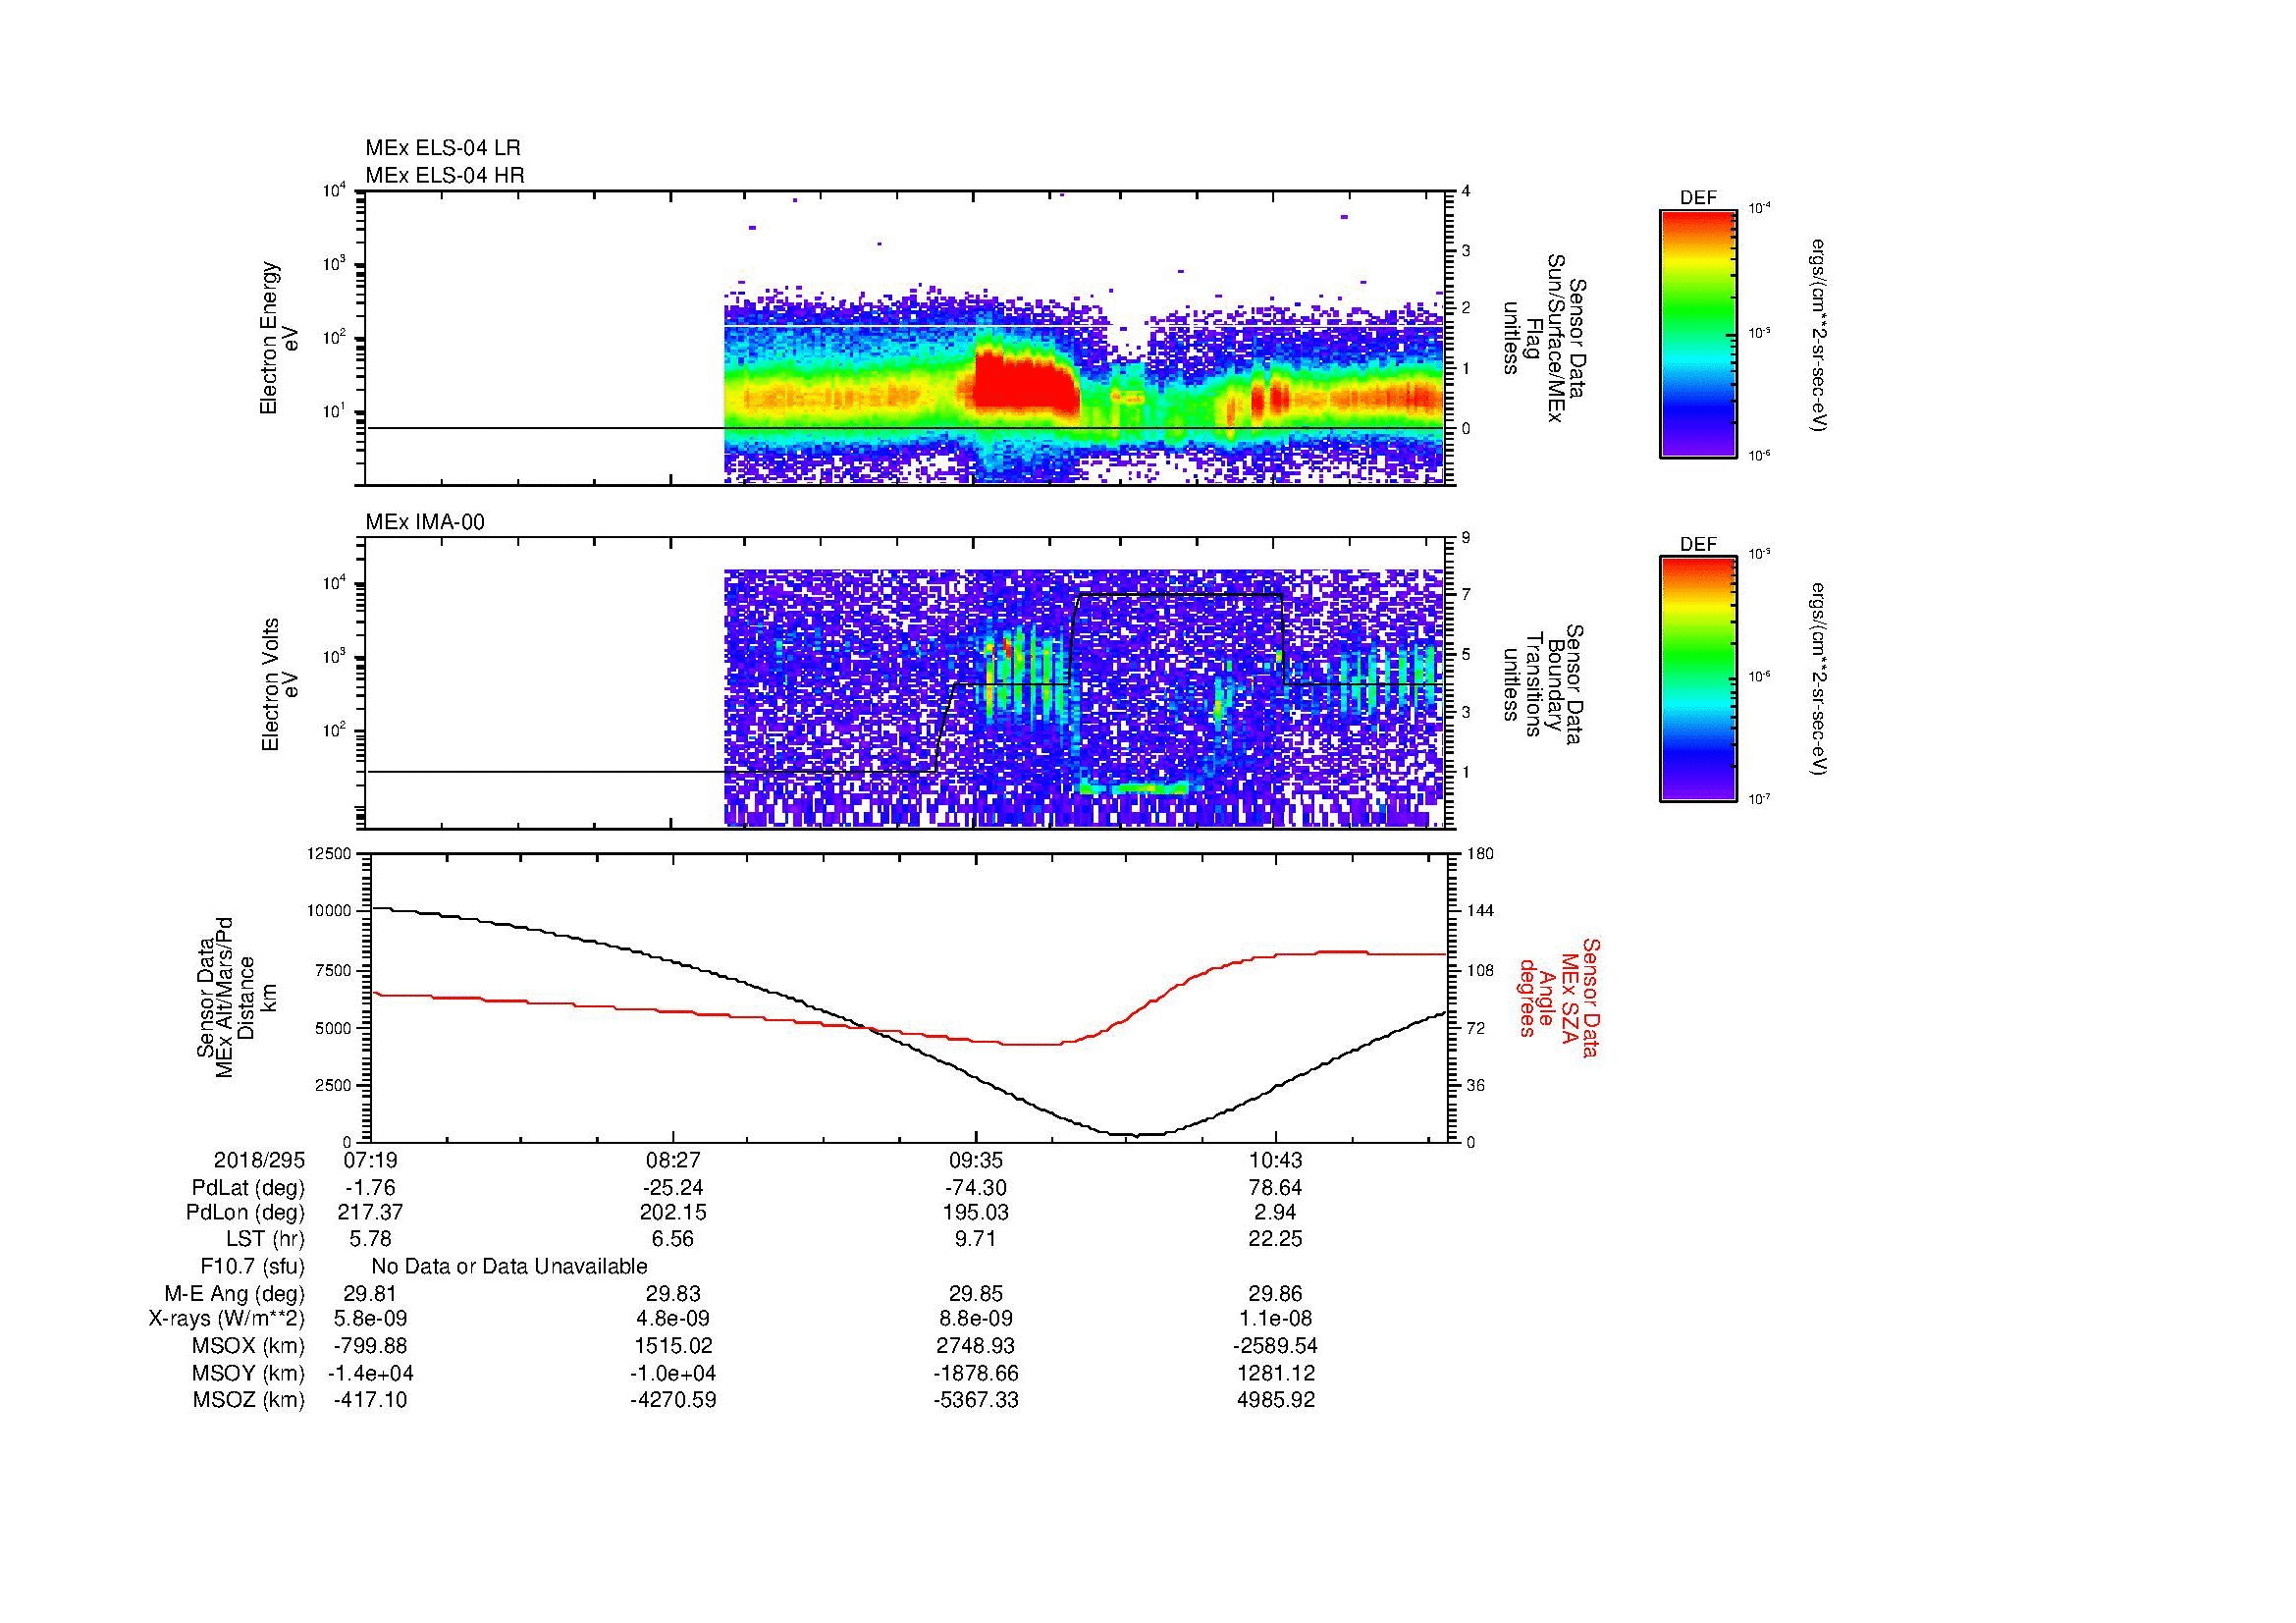The width and height of the screenshot is (2296, 1623).
Task: Click the X-rays value 1.1e-08
Action: tap(1275, 1319)
